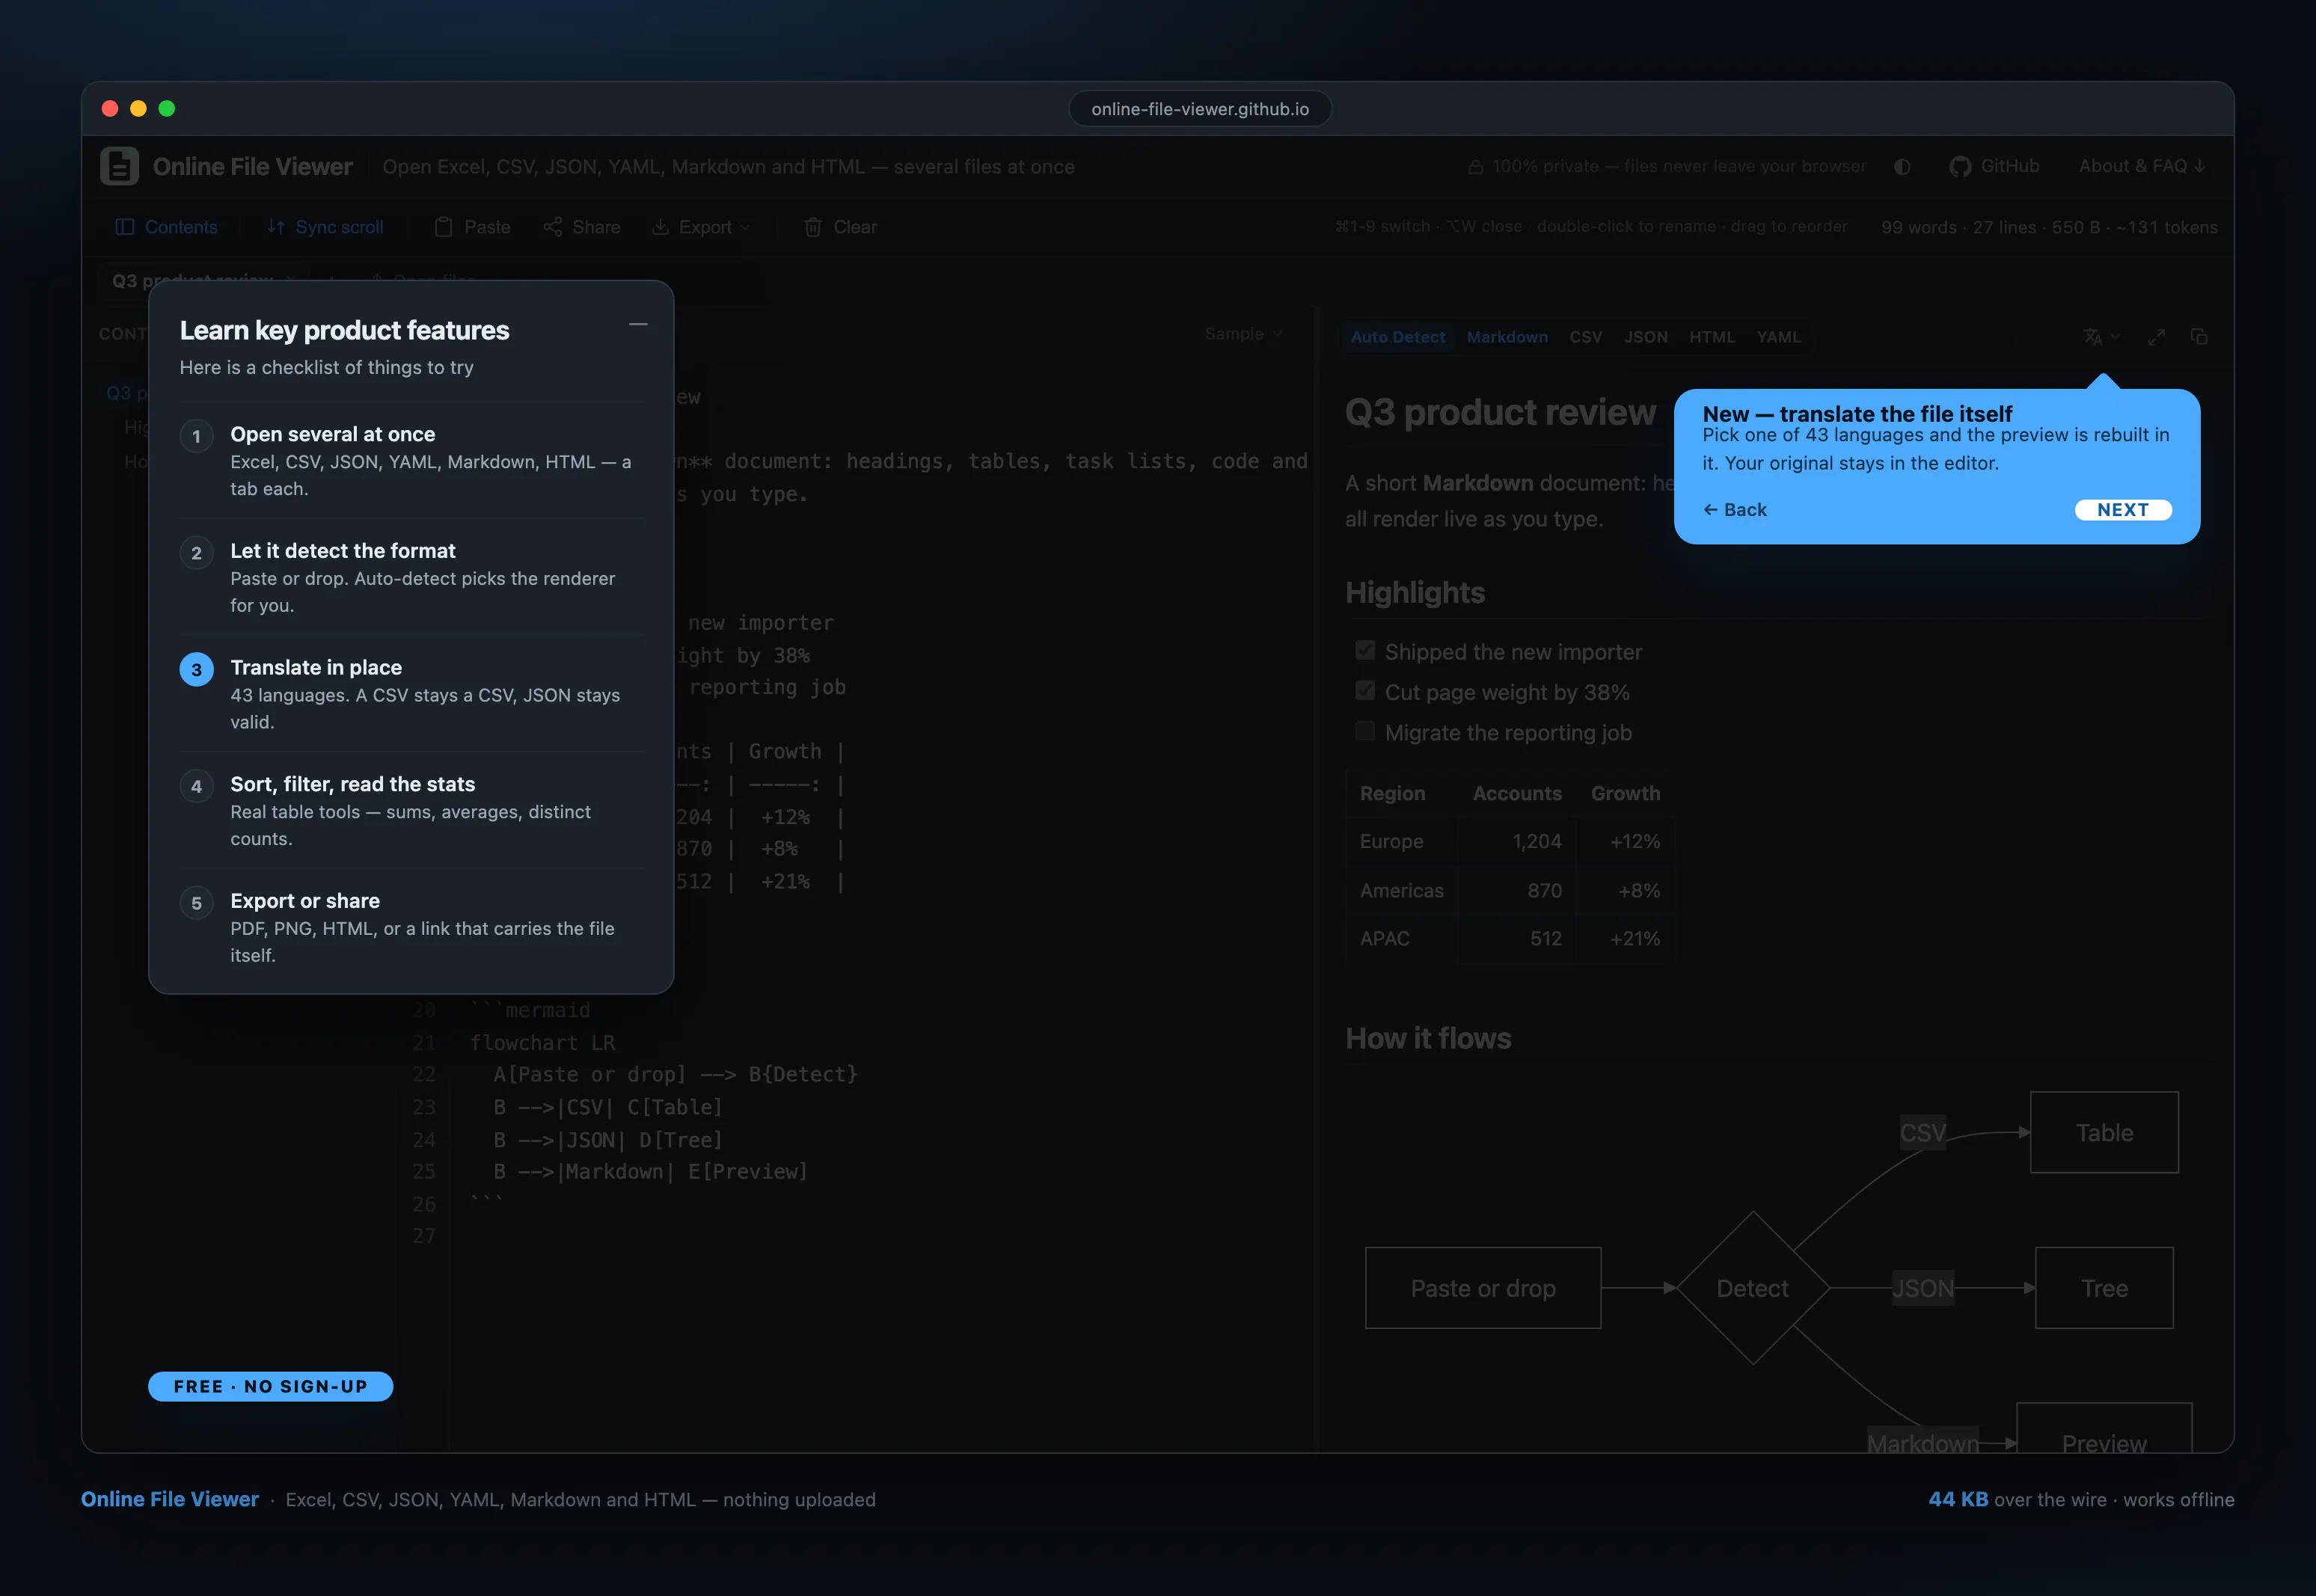2316x1596 pixels.
Task: Click the Online File Viewer logo icon
Action: pos(119,166)
